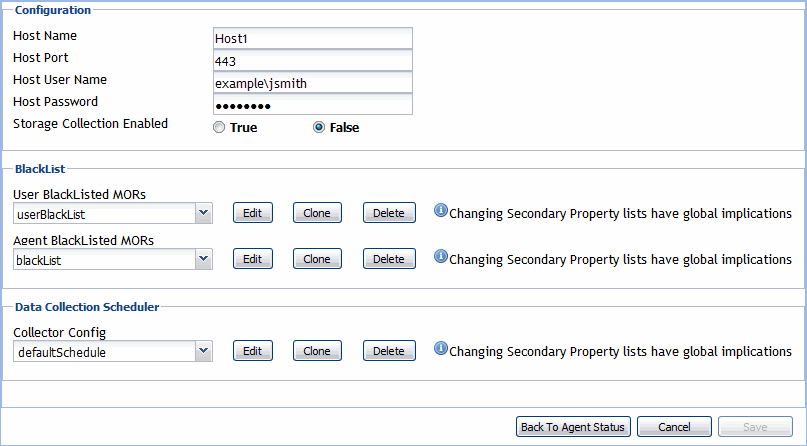The height and width of the screenshot is (446, 807).
Task: Open the userBlackList dropdown
Action: (203, 213)
